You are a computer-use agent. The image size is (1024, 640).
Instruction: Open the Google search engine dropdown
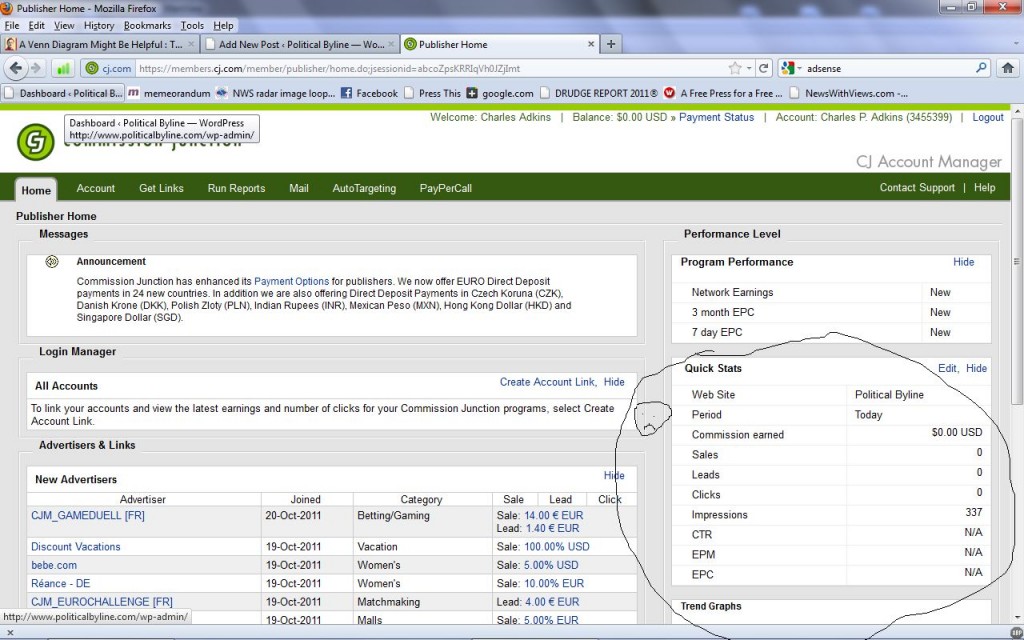pyautogui.click(x=791, y=68)
